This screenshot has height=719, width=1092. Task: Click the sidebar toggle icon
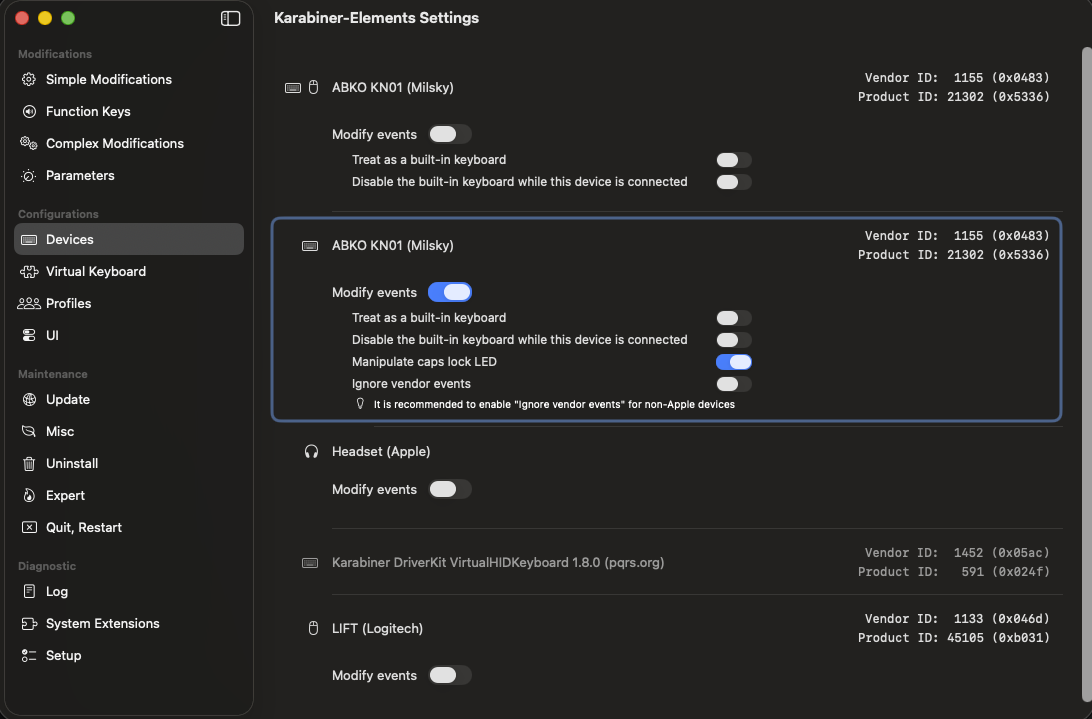pyautogui.click(x=231, y=18)
